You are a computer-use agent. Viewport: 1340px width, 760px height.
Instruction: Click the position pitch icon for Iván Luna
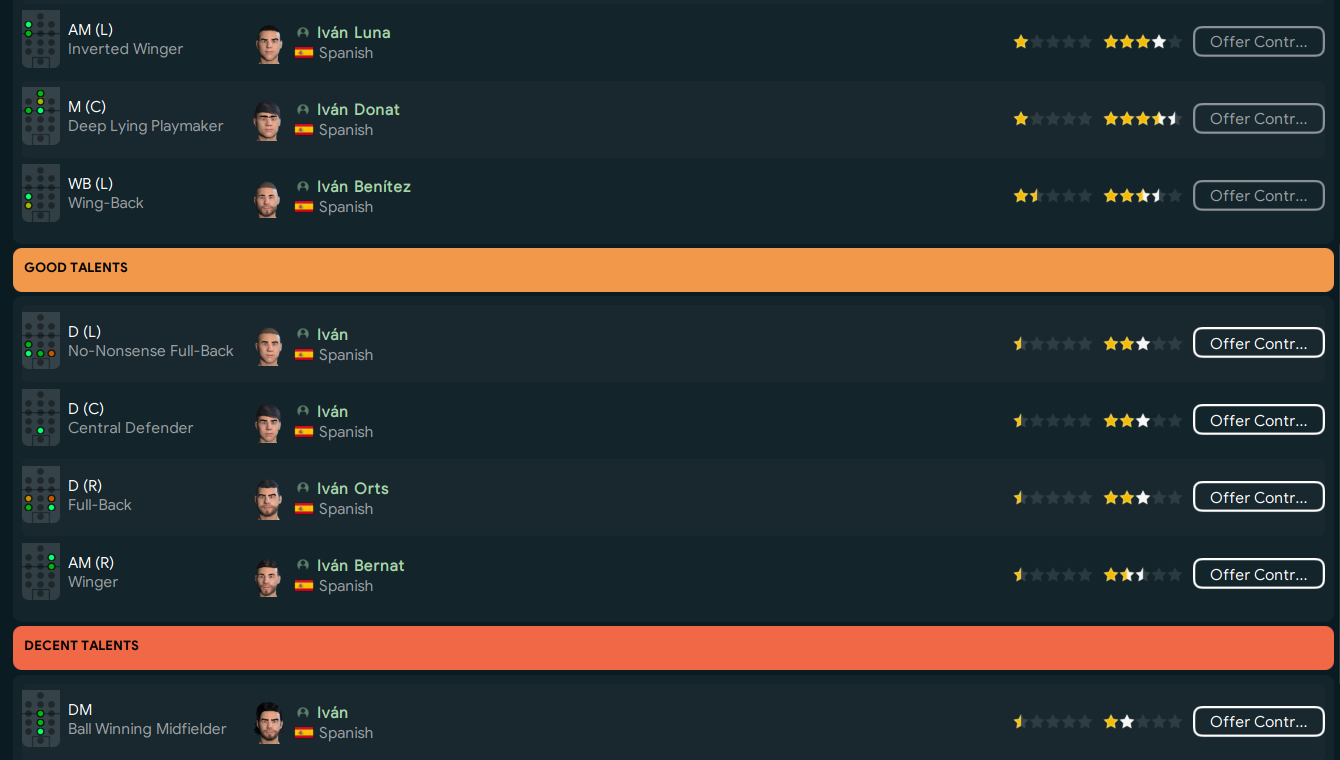[41, 40]
